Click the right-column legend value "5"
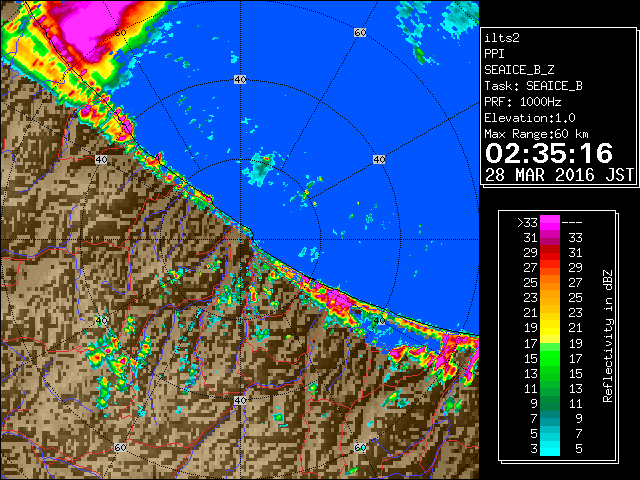Viewport: 640px width, 480px height. (x=578, y=449)
